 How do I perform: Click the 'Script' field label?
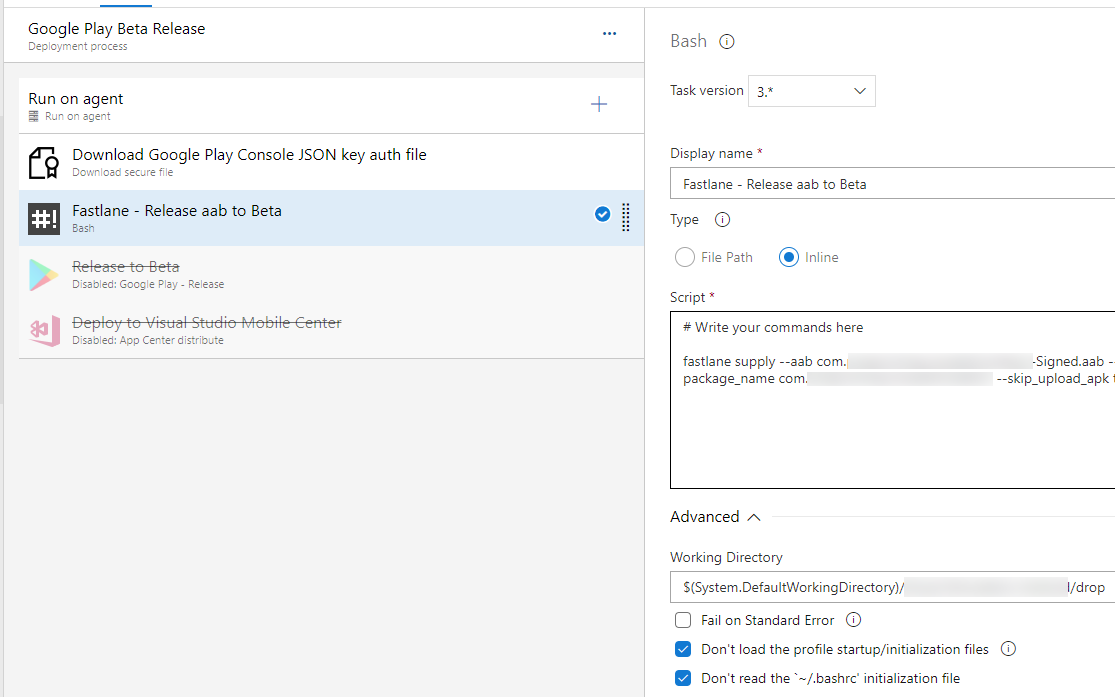click(x=687, y=297)
